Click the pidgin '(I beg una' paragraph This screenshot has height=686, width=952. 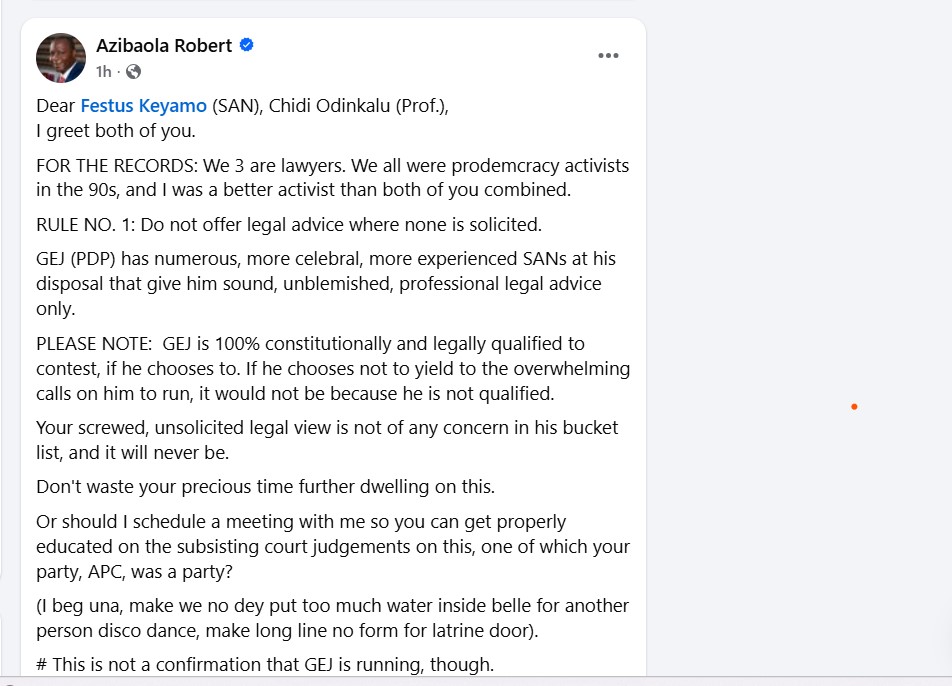(x=333, y=618)
